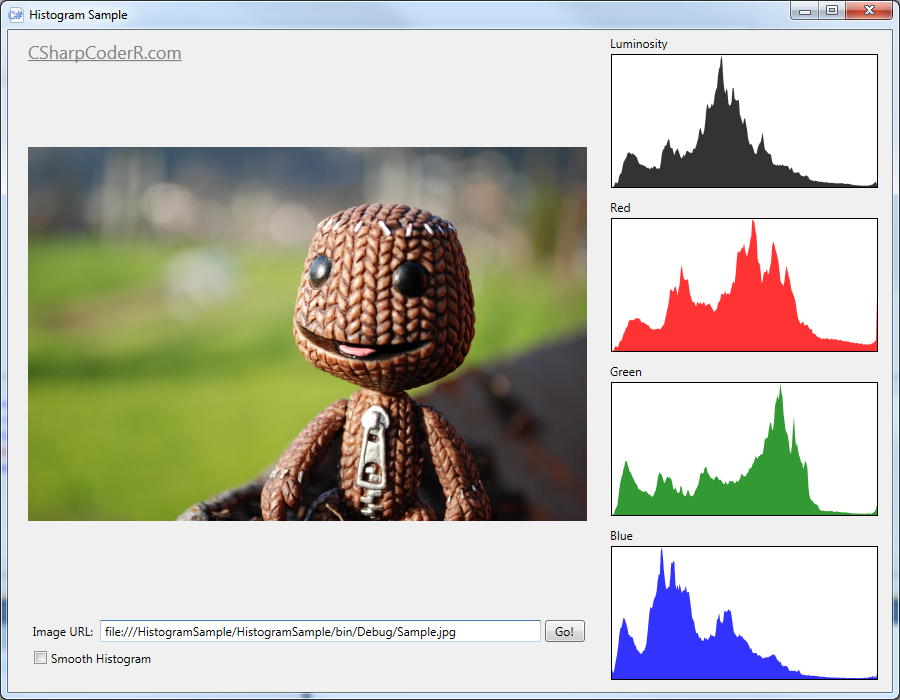This screenshot has width=900, height=700.
Task: Click the Green label
Action: pyautogui.click(x=626, y=372)
